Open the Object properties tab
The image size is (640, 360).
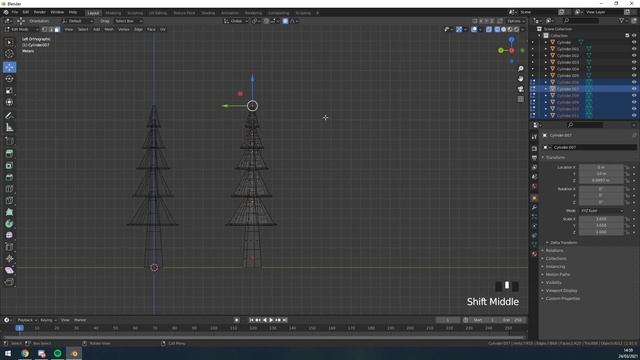[x=534, y=198]
